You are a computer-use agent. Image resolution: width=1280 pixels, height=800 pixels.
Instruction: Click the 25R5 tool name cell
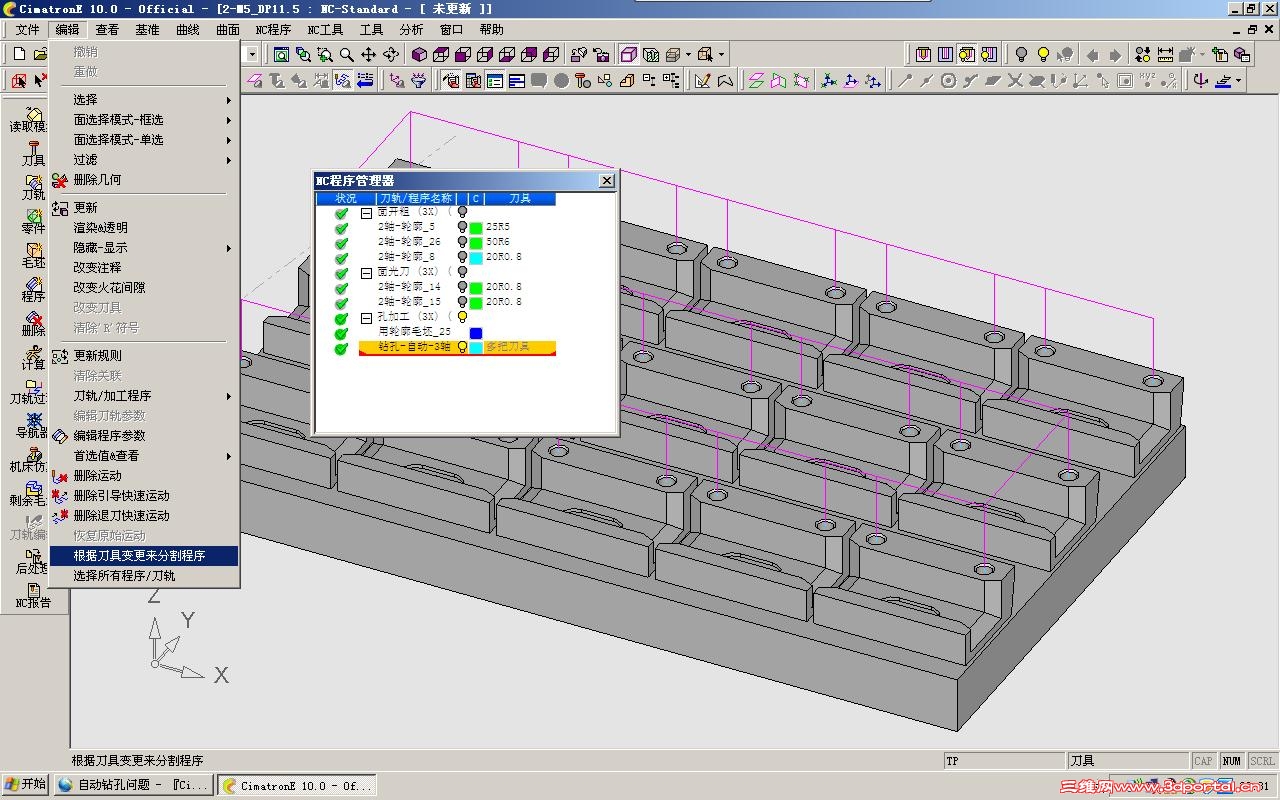click(498, 227)
